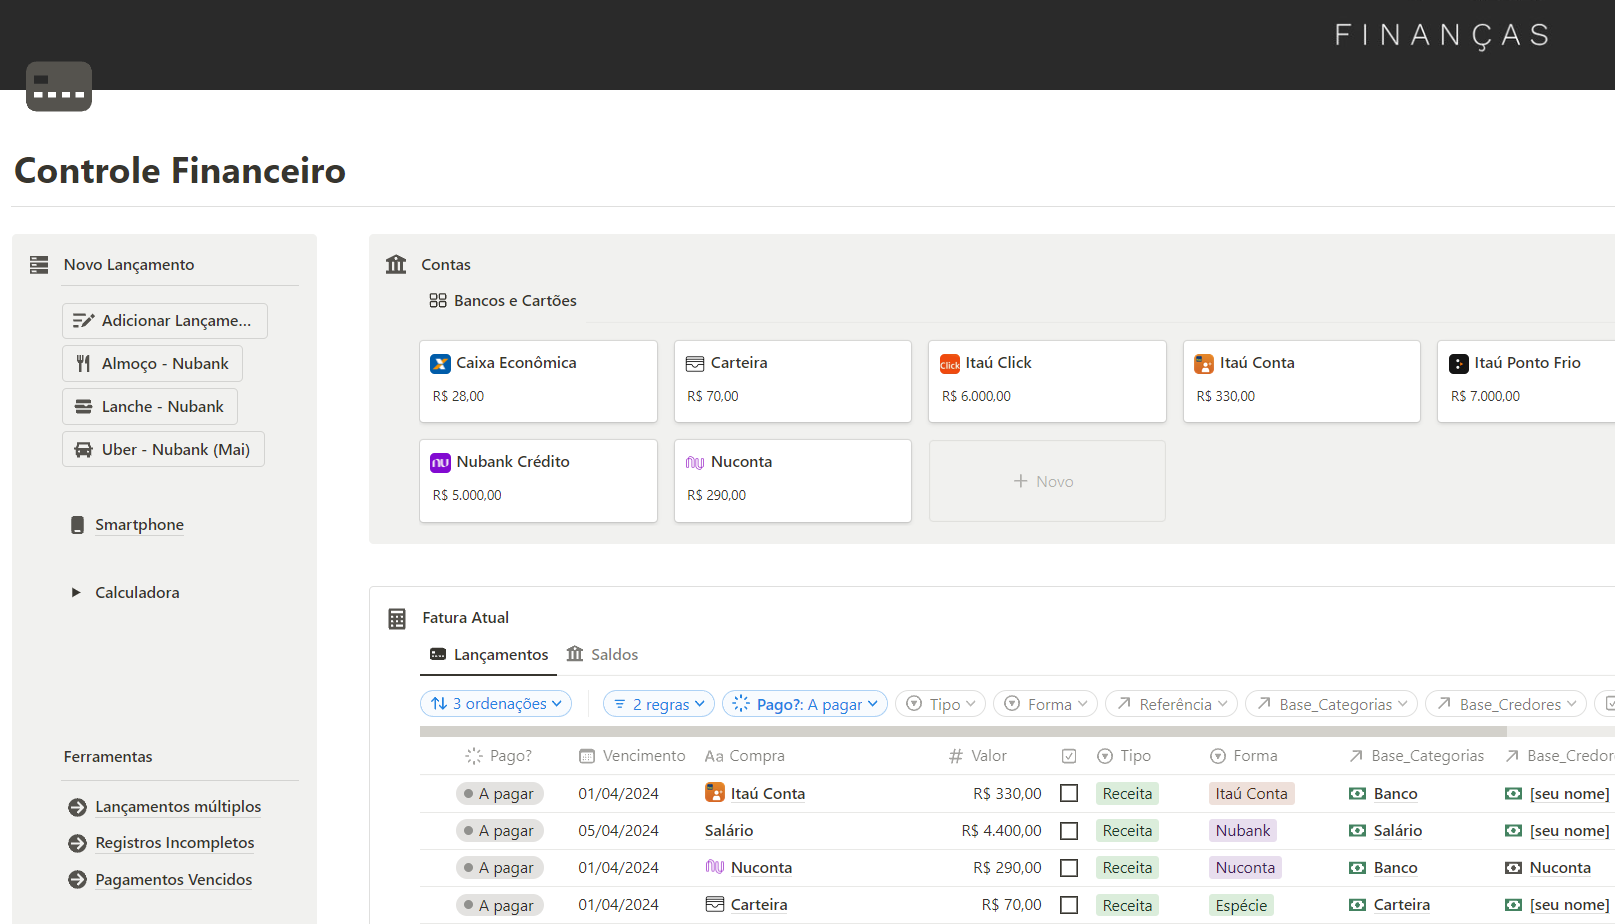Click the Itaú Click orange icon
The height and width of the screenshot is (924, 1615).
pyautogui.click(x=949, y=364)
